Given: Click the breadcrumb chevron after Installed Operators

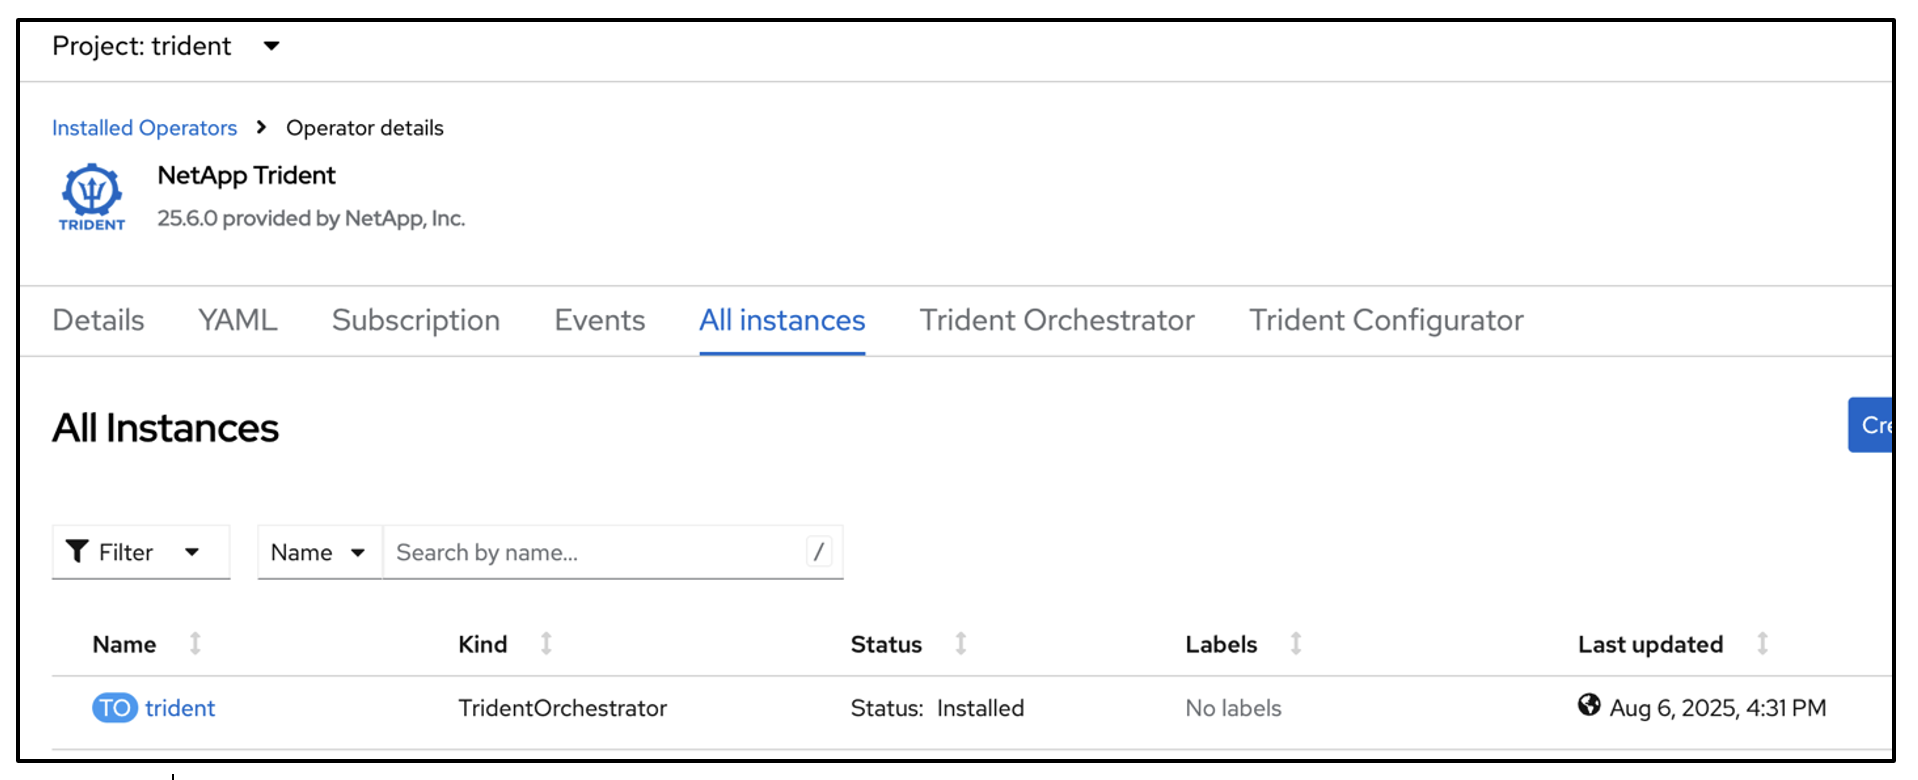Looking at the screenshot, I should (260, 127).
